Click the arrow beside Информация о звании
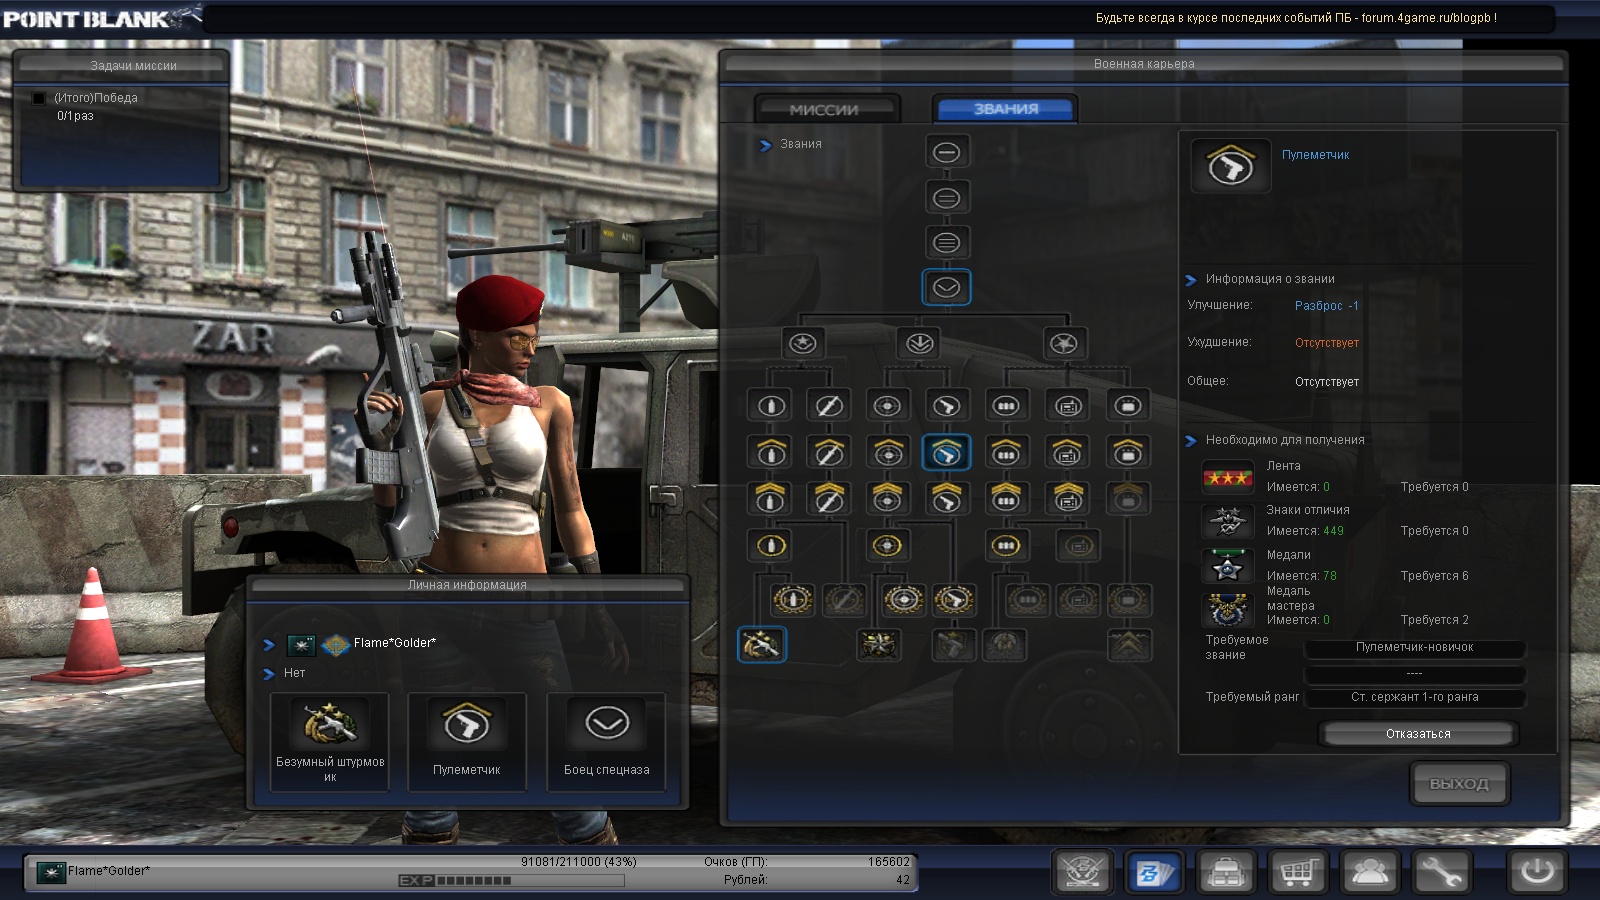Screen dimensions: 1600x900 1191,280
